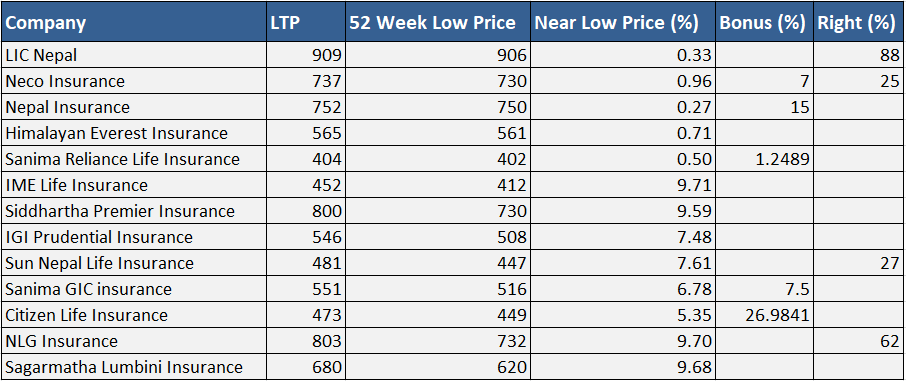Screen dimensions: 906x381
Task: Click Sagarmatha Lumbini Insurance company cell
Action: (x=133, y=367)
